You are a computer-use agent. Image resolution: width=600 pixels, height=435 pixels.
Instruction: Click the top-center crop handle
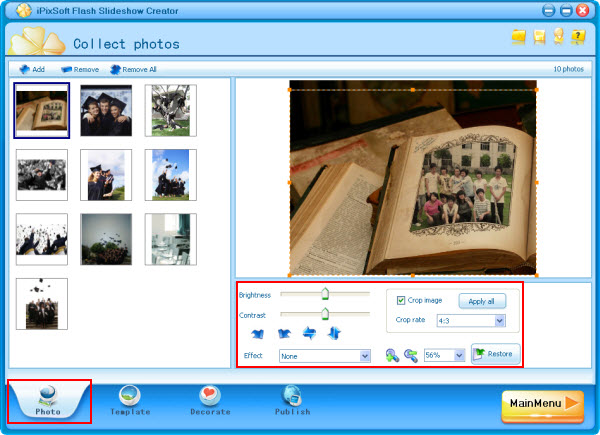[x=413, y=90]
